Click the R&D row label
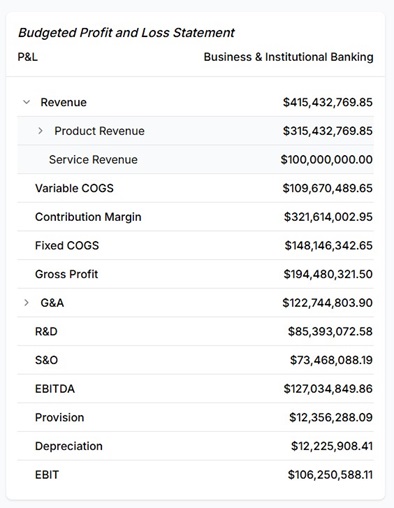The width and height of the screenshot is (394, 508). [46, 332]
